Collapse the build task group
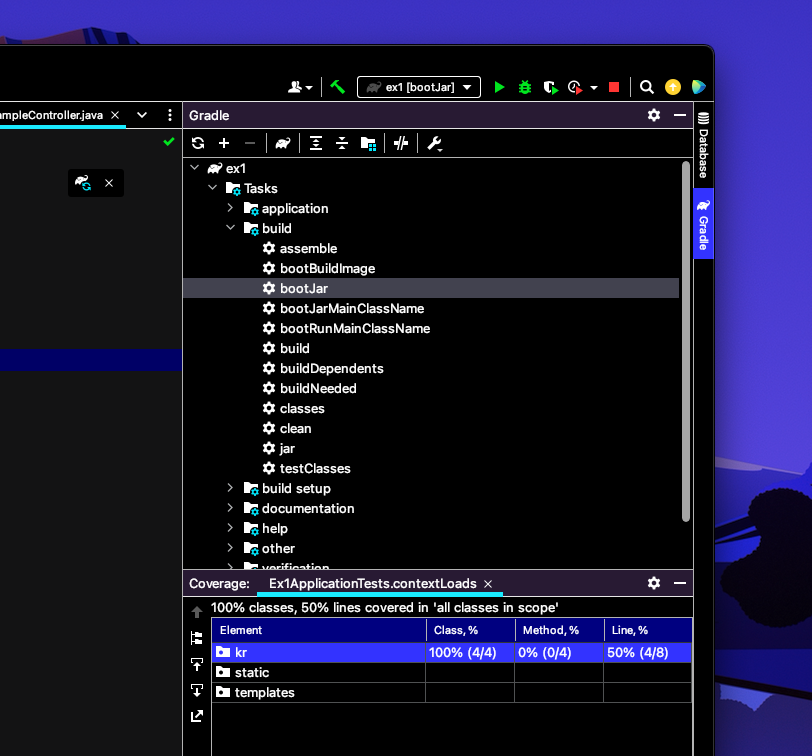 230,227
